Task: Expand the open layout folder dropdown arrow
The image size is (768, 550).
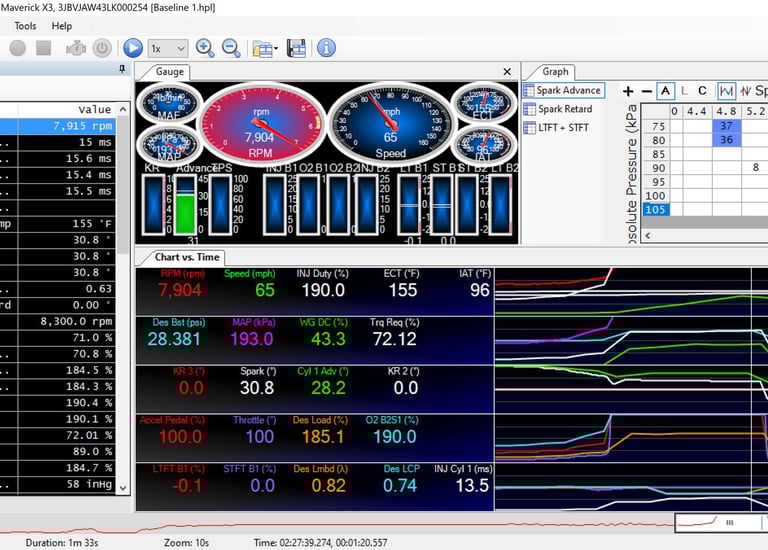Action: 274,48
